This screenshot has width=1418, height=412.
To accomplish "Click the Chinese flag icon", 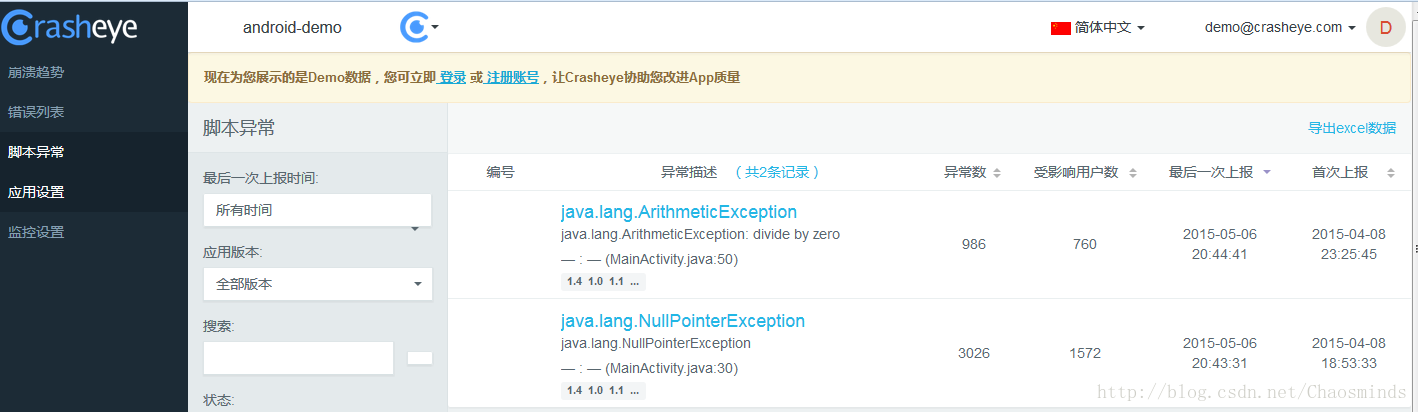I will pyautogui.click(x=1061, y=28).
